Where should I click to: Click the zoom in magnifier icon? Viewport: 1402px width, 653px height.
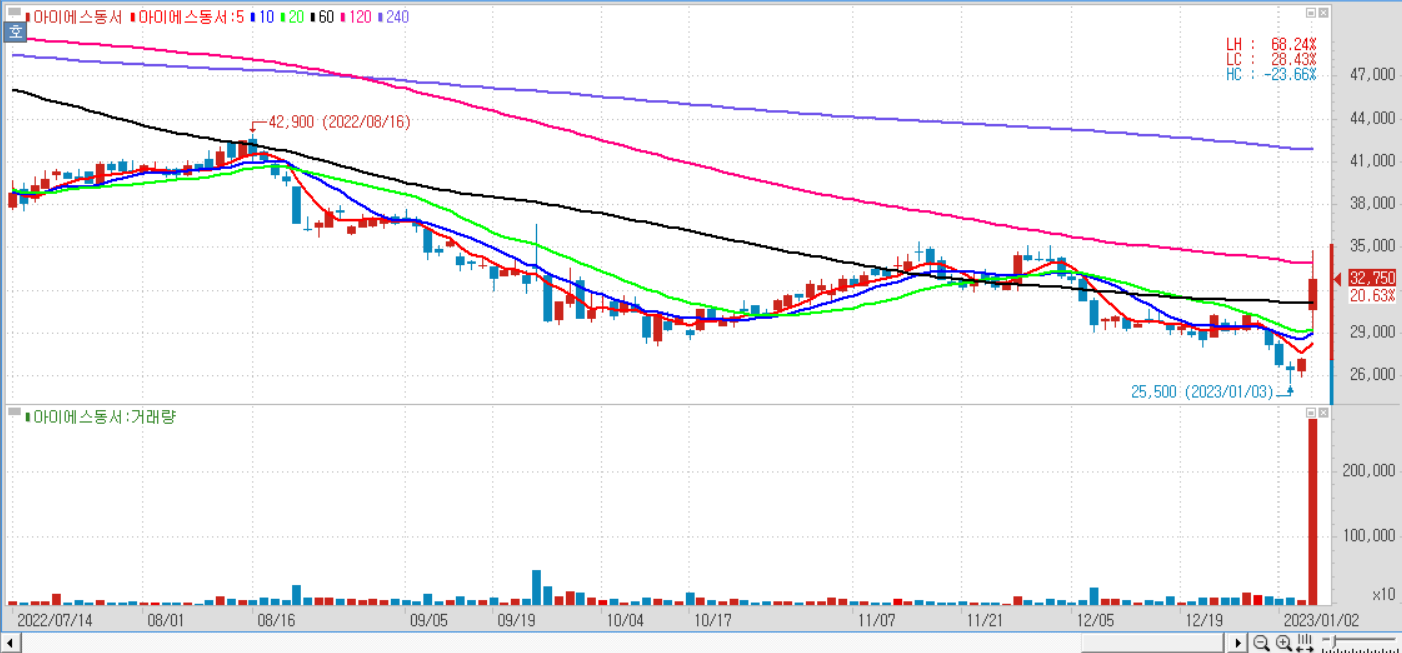1284,642
